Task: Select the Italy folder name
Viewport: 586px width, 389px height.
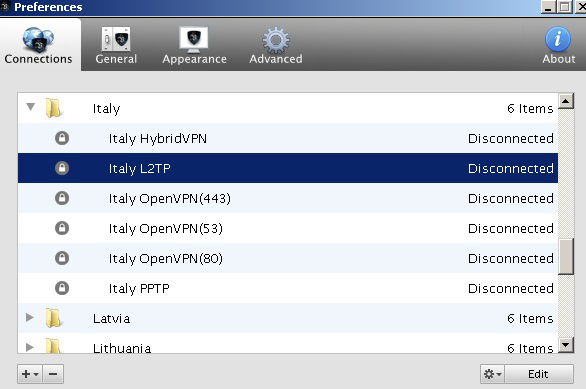Action: [106, 109]
